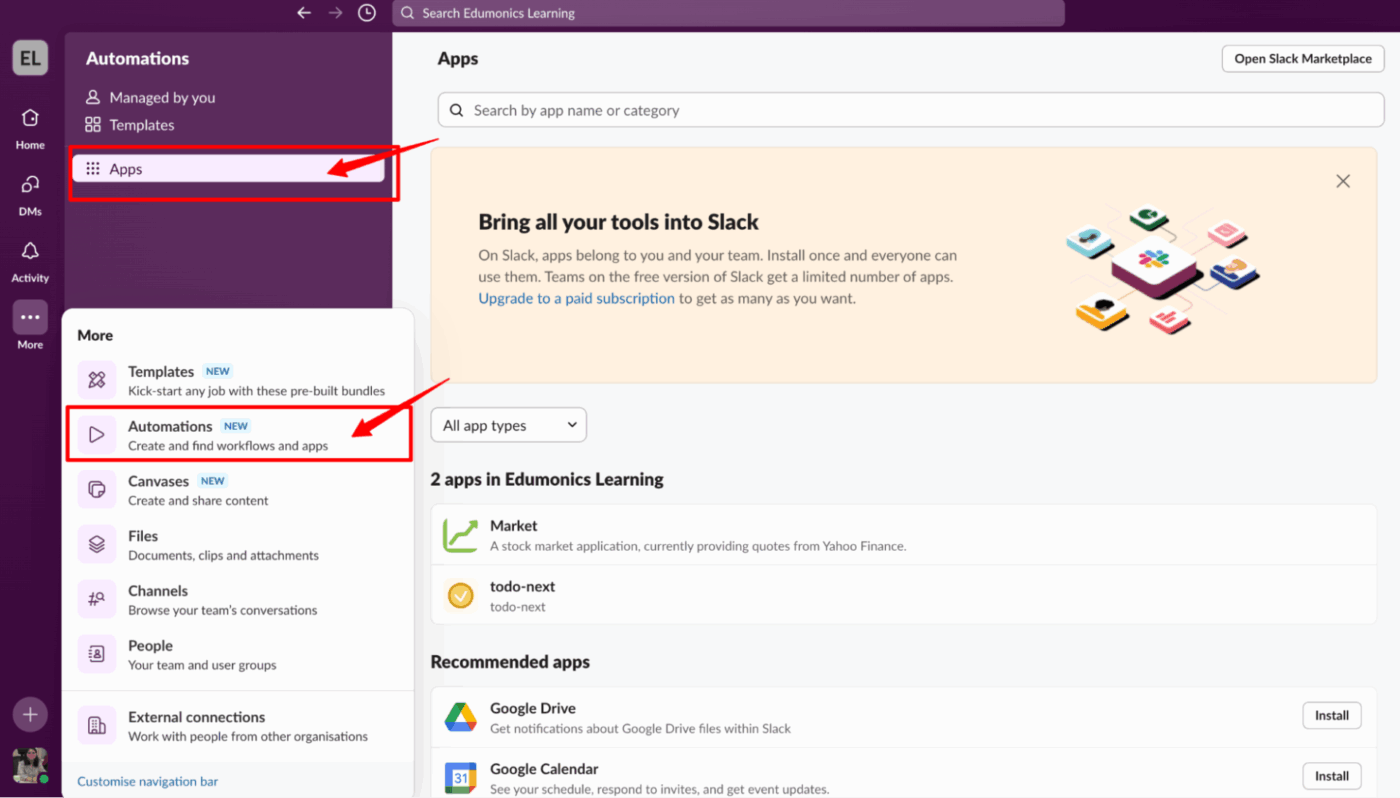The width and height of the screenshot is (1400, 798).
Task: Click the todo-next app checkmark icon
Action: click(461, 596)
